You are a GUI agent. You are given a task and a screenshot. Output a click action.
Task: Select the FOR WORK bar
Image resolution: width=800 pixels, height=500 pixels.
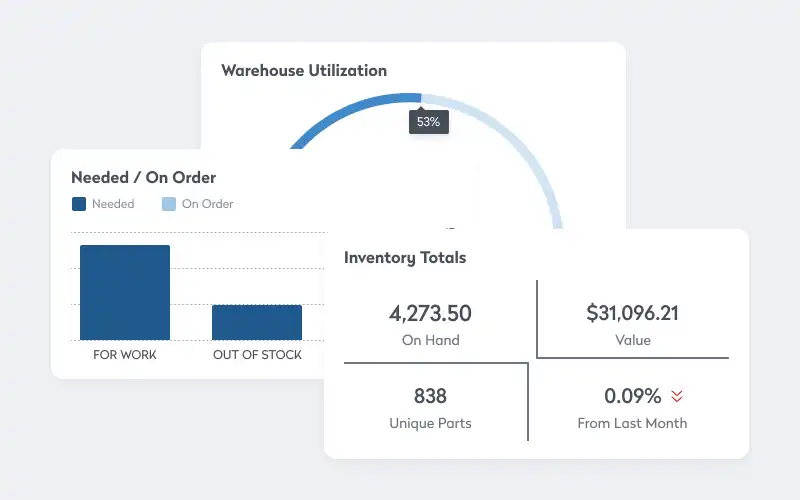point(125,292)
